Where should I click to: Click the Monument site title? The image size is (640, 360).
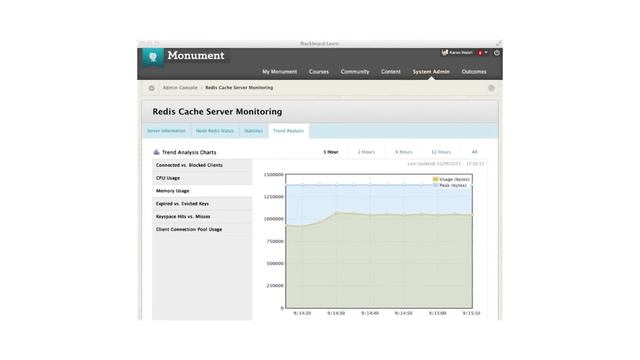tap(196, 56)
